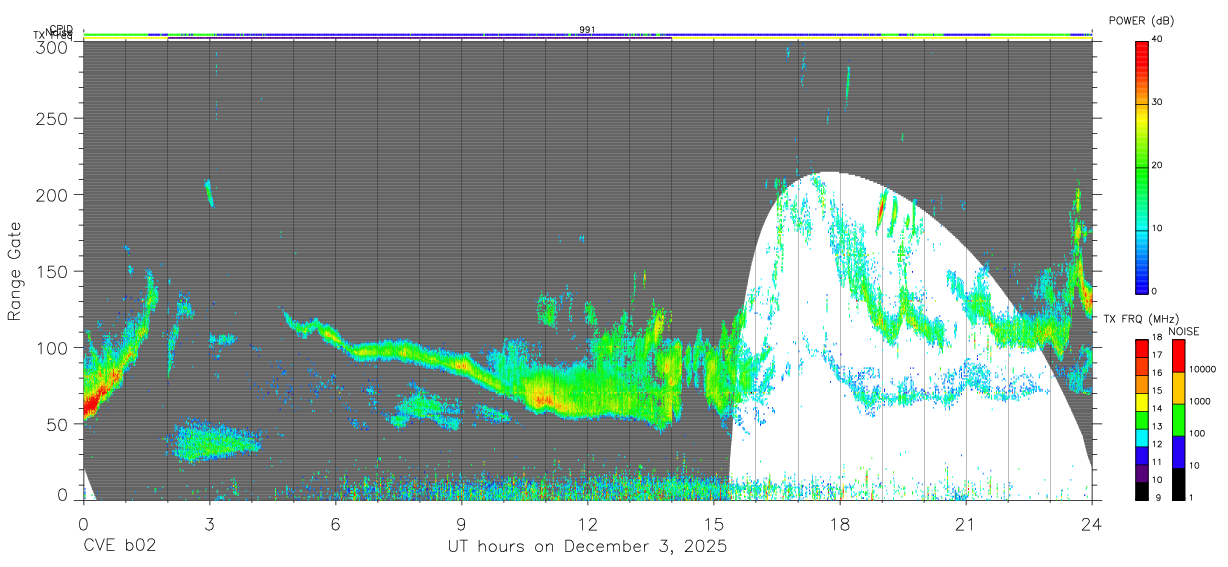
Task: Click the 24 tick on the UT hours axis
Action: (x=1092, y=524)
